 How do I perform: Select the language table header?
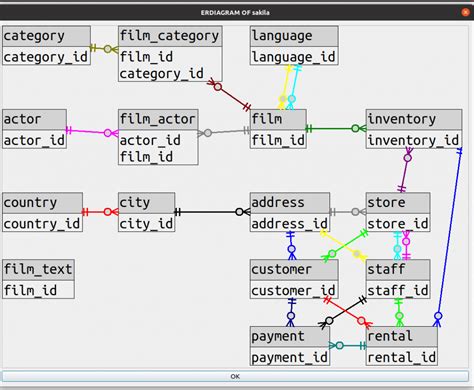[x=294, y=36]
